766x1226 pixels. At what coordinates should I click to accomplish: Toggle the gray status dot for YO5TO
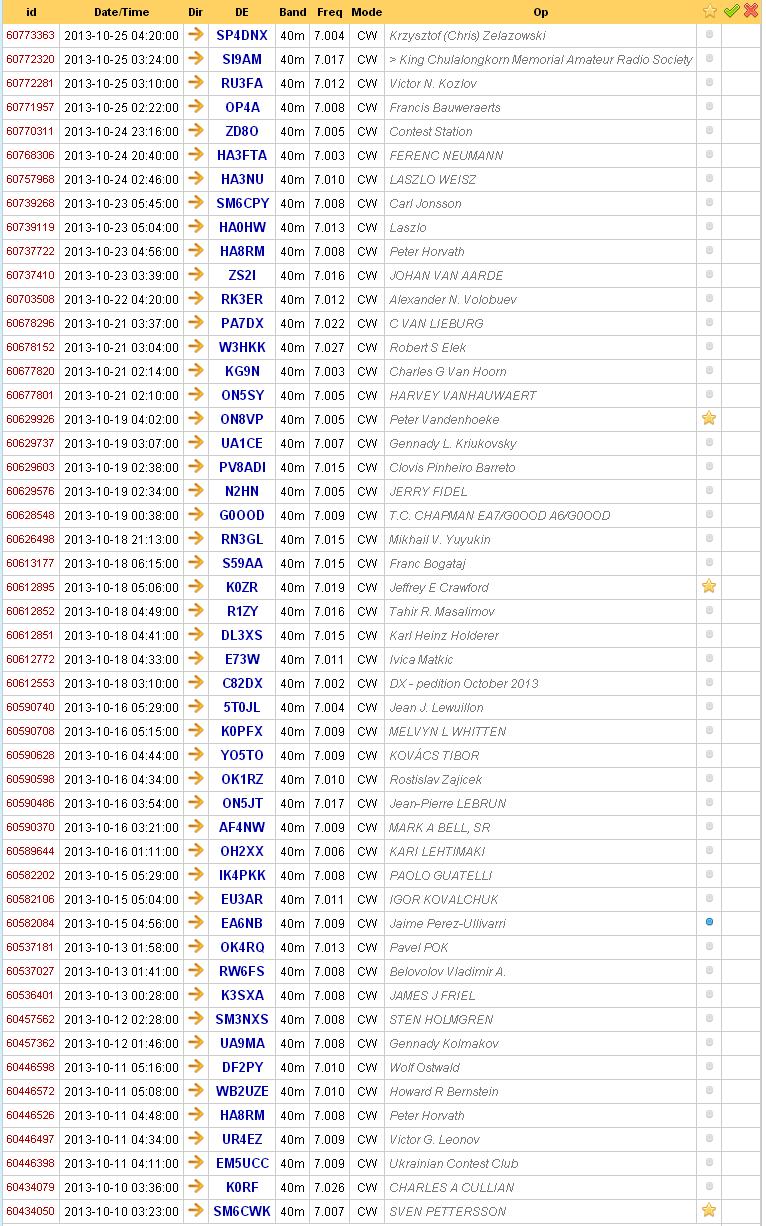click(x=709, y=754)
